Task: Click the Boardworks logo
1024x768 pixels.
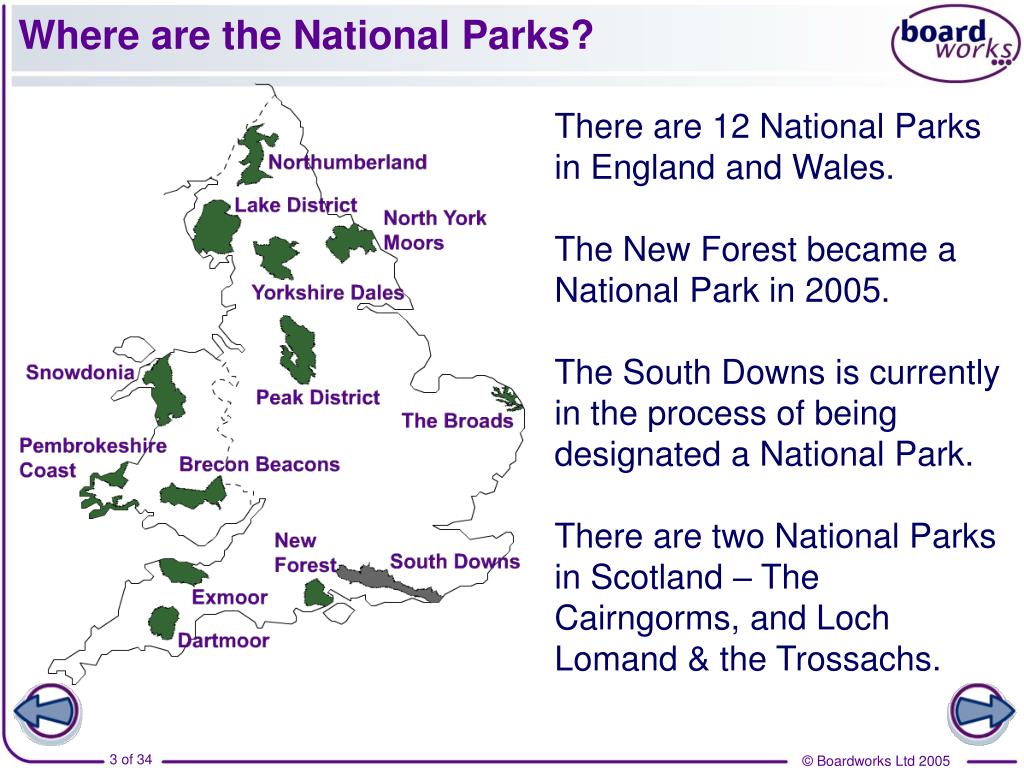Action: tap(955, 42)
